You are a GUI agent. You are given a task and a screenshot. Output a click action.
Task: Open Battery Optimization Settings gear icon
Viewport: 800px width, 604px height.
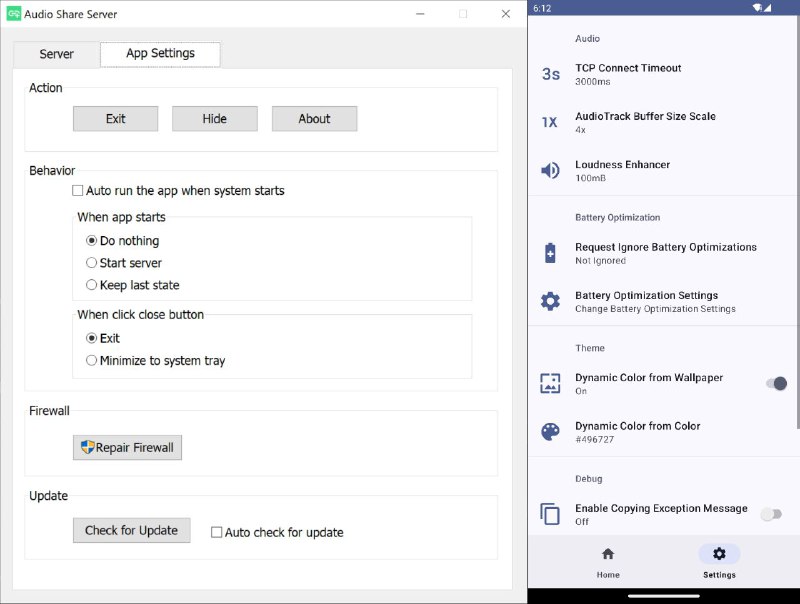point(550,301)
